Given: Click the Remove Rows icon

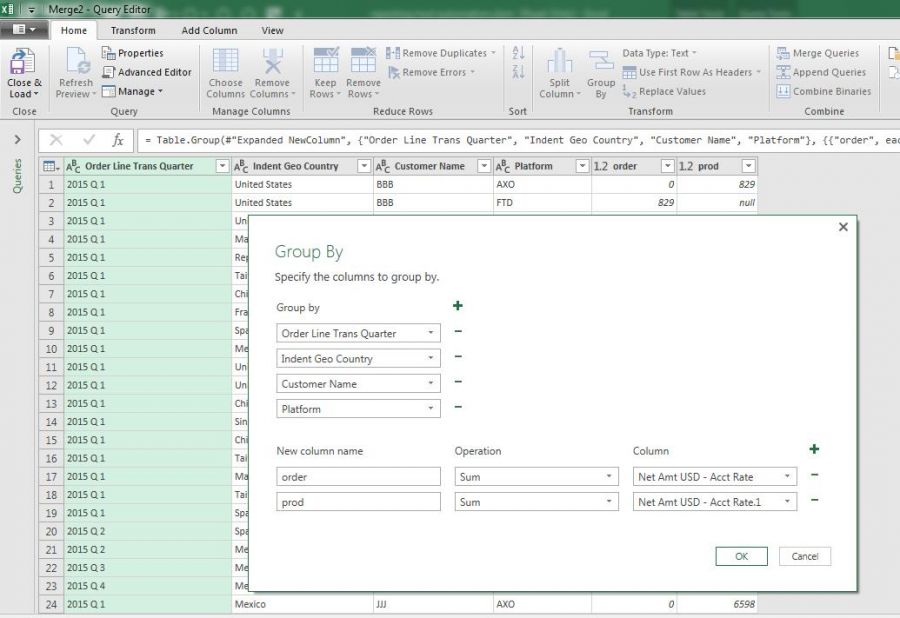Looking at the screenshot, I should pos(363,60).
